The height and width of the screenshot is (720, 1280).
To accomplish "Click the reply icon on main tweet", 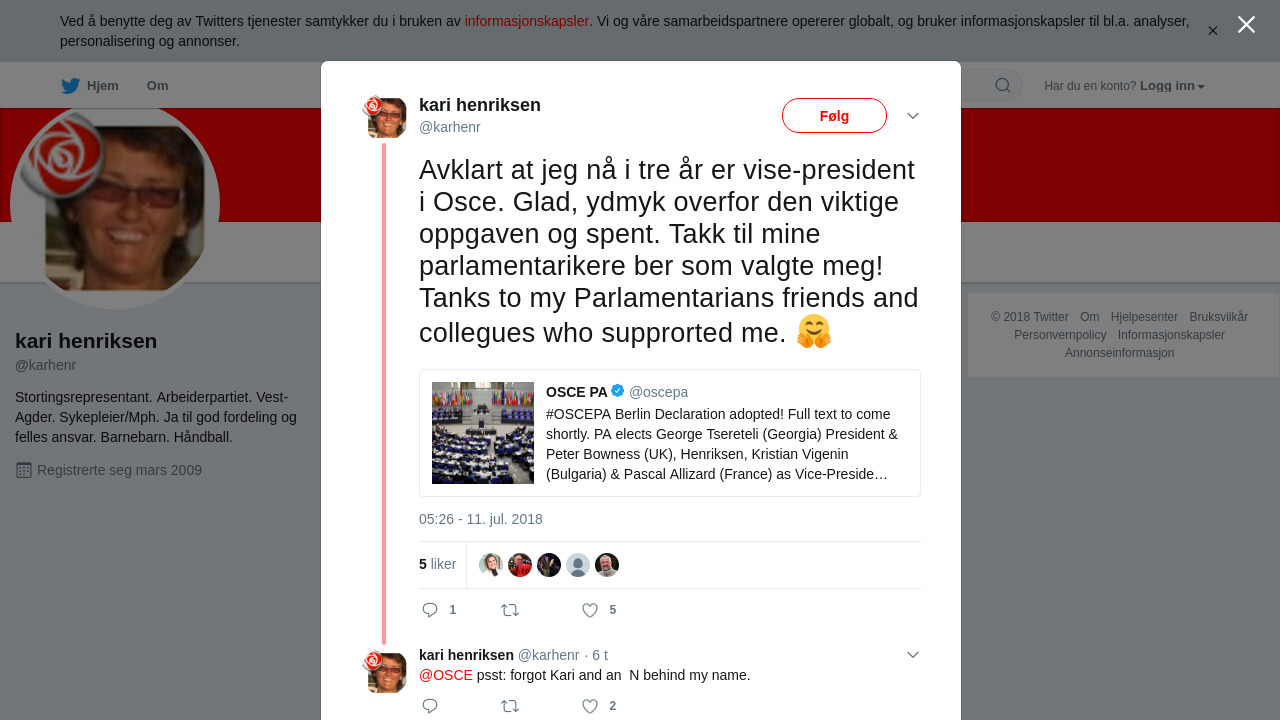I will [431, 610].
